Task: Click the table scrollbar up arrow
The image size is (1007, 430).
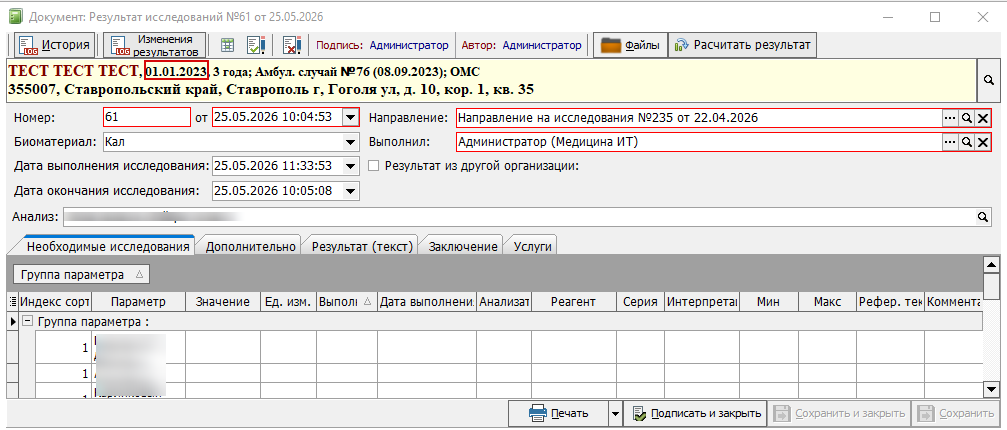Action: 992,264
